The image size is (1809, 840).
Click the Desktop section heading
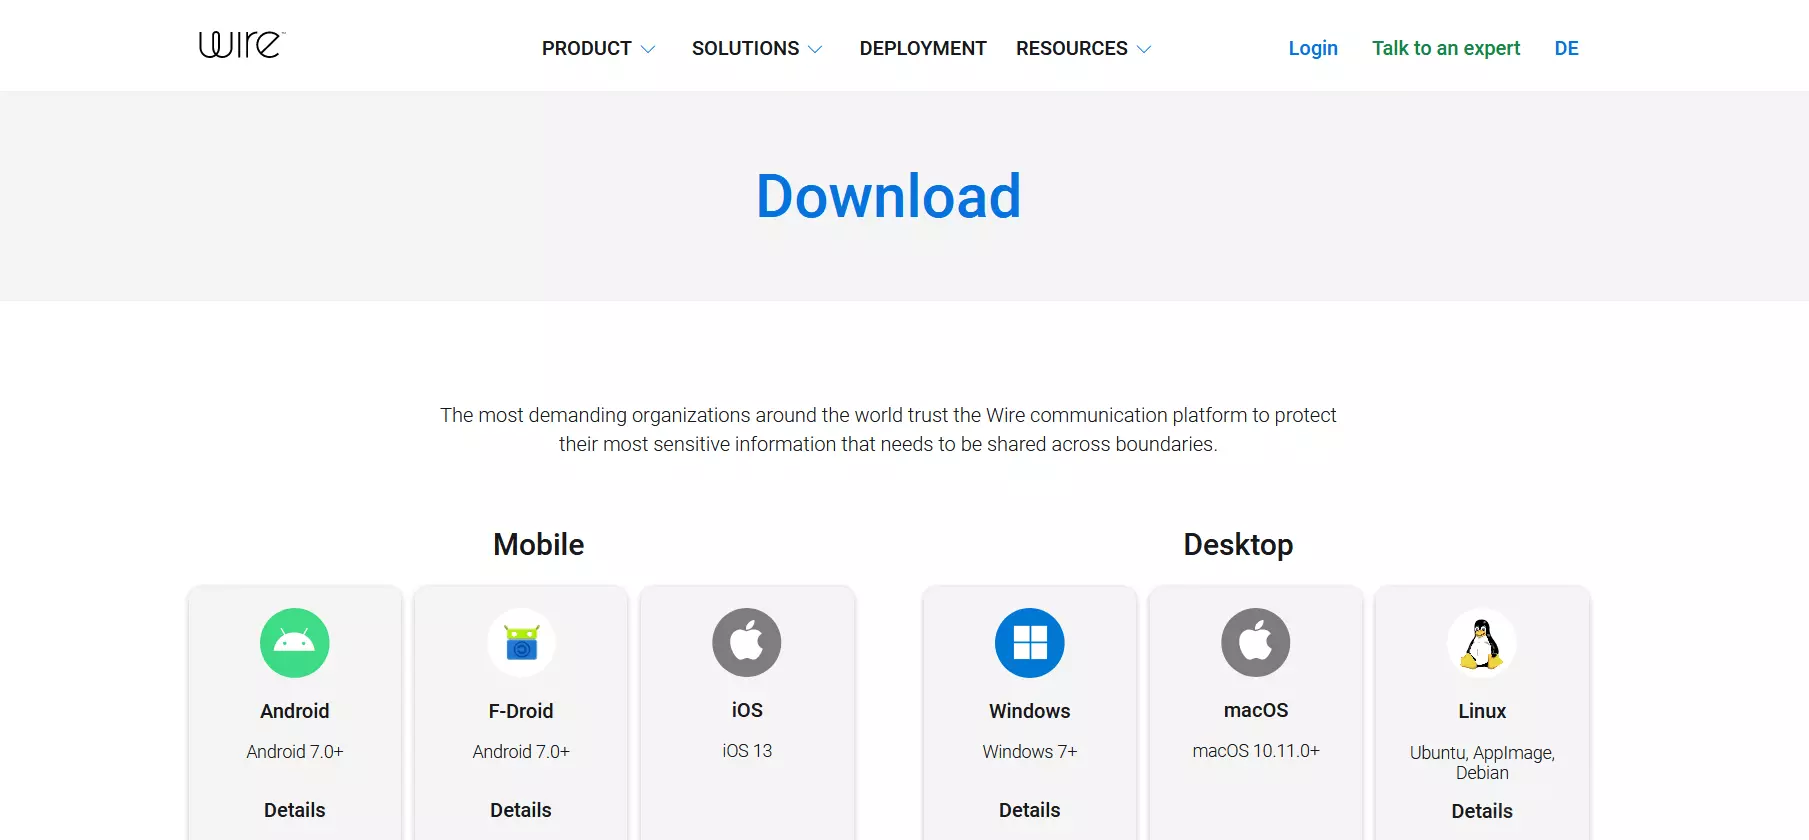1238,545
